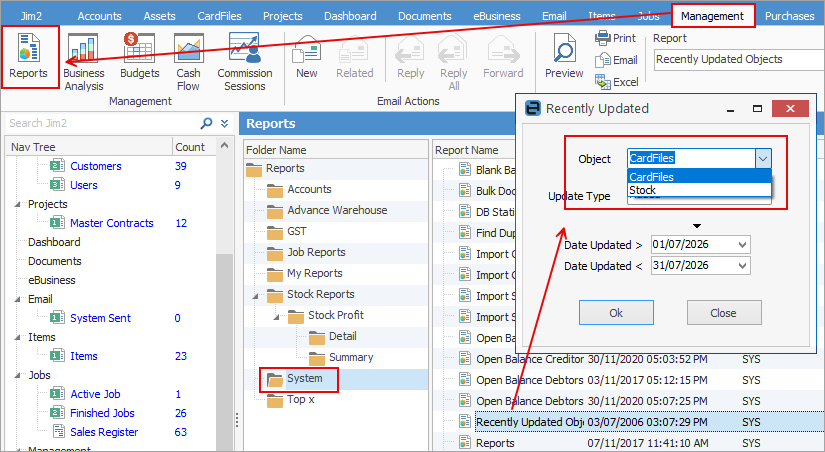The width and height of the screenshot is (825, 452).
Task: Click the Close button in dialog
Action: pyautogui.click(x=724, y=313)
